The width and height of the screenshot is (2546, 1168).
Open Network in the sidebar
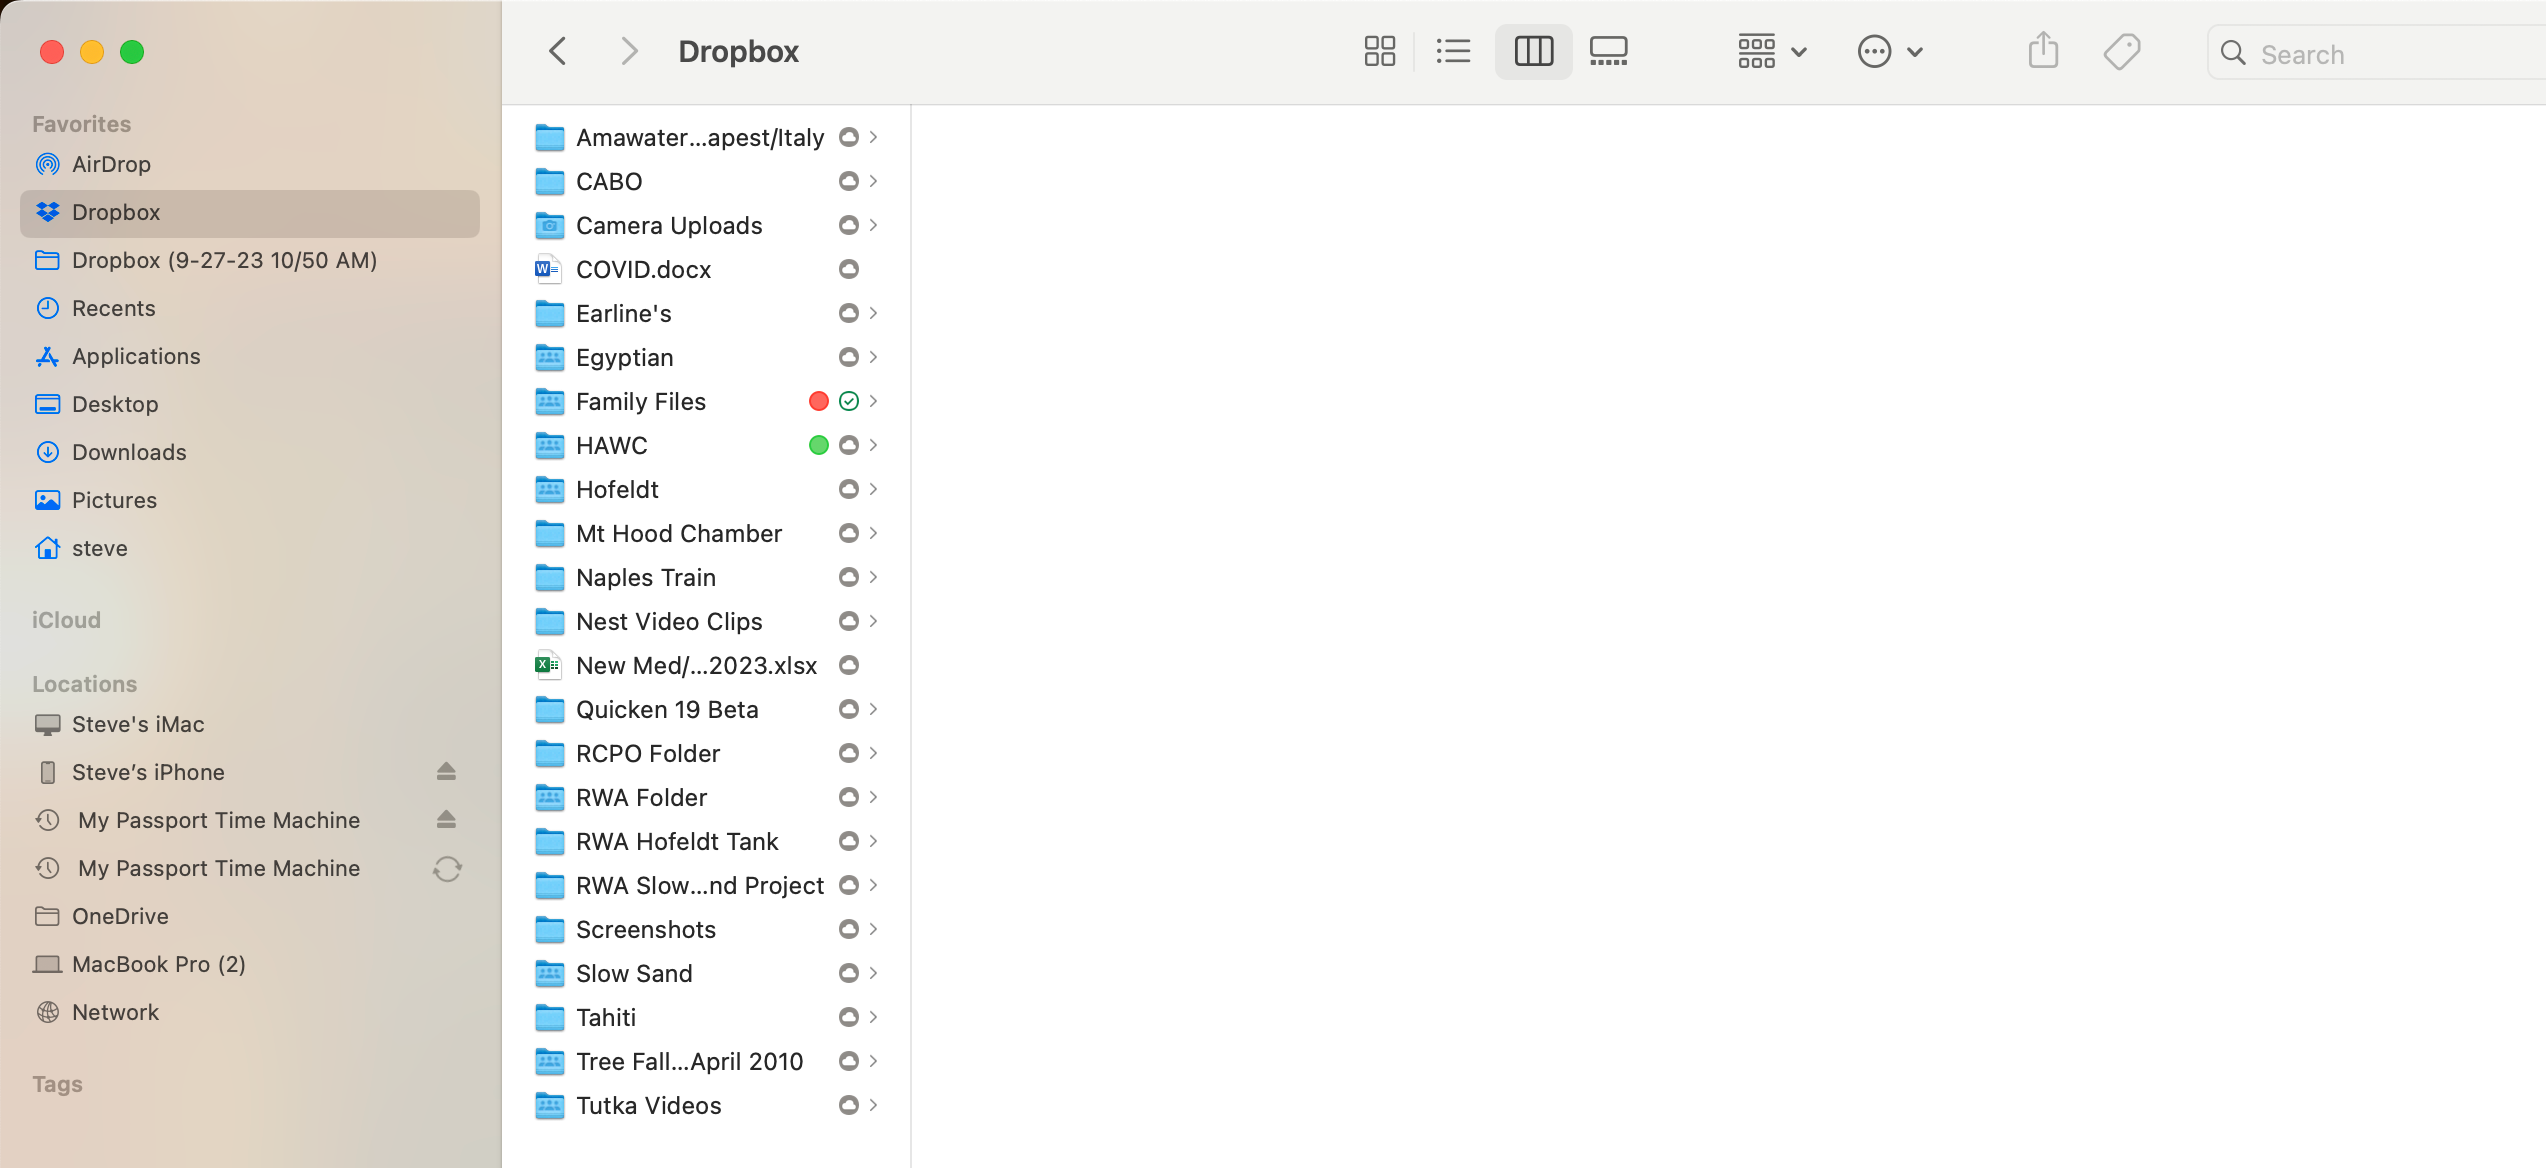[x=250, y=1012]
